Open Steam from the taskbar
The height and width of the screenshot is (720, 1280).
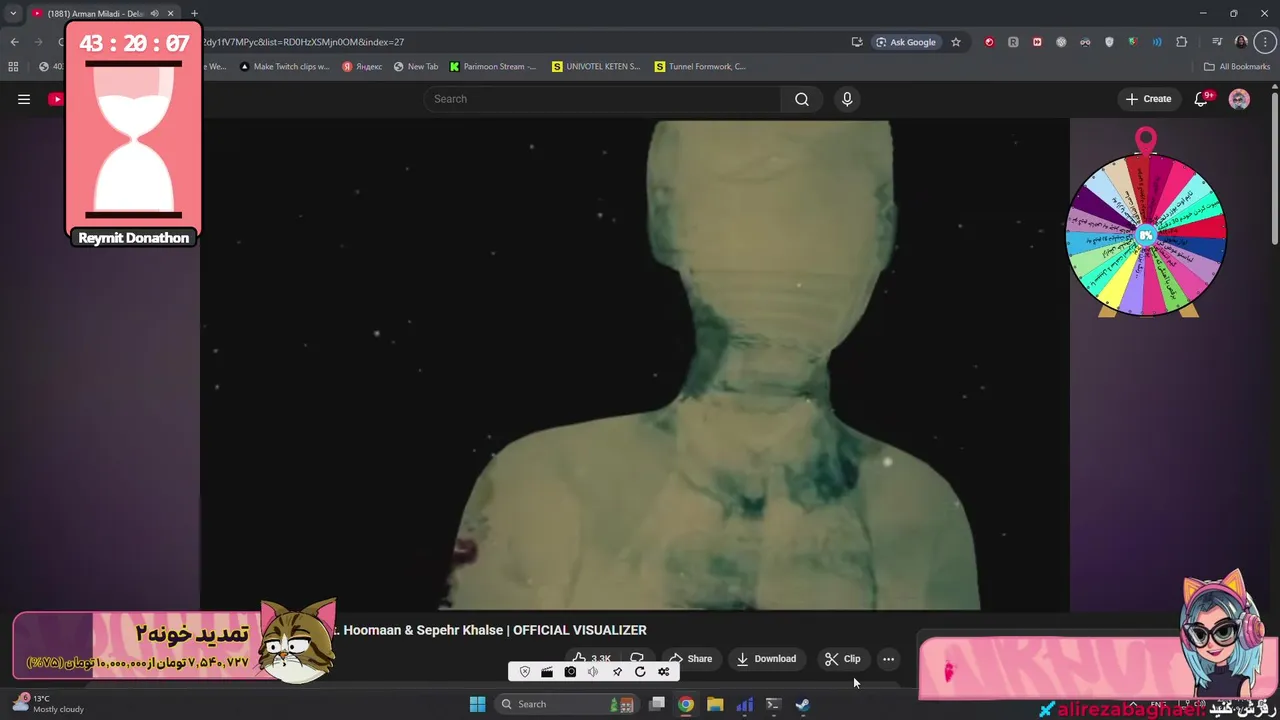tap(802, 704)
